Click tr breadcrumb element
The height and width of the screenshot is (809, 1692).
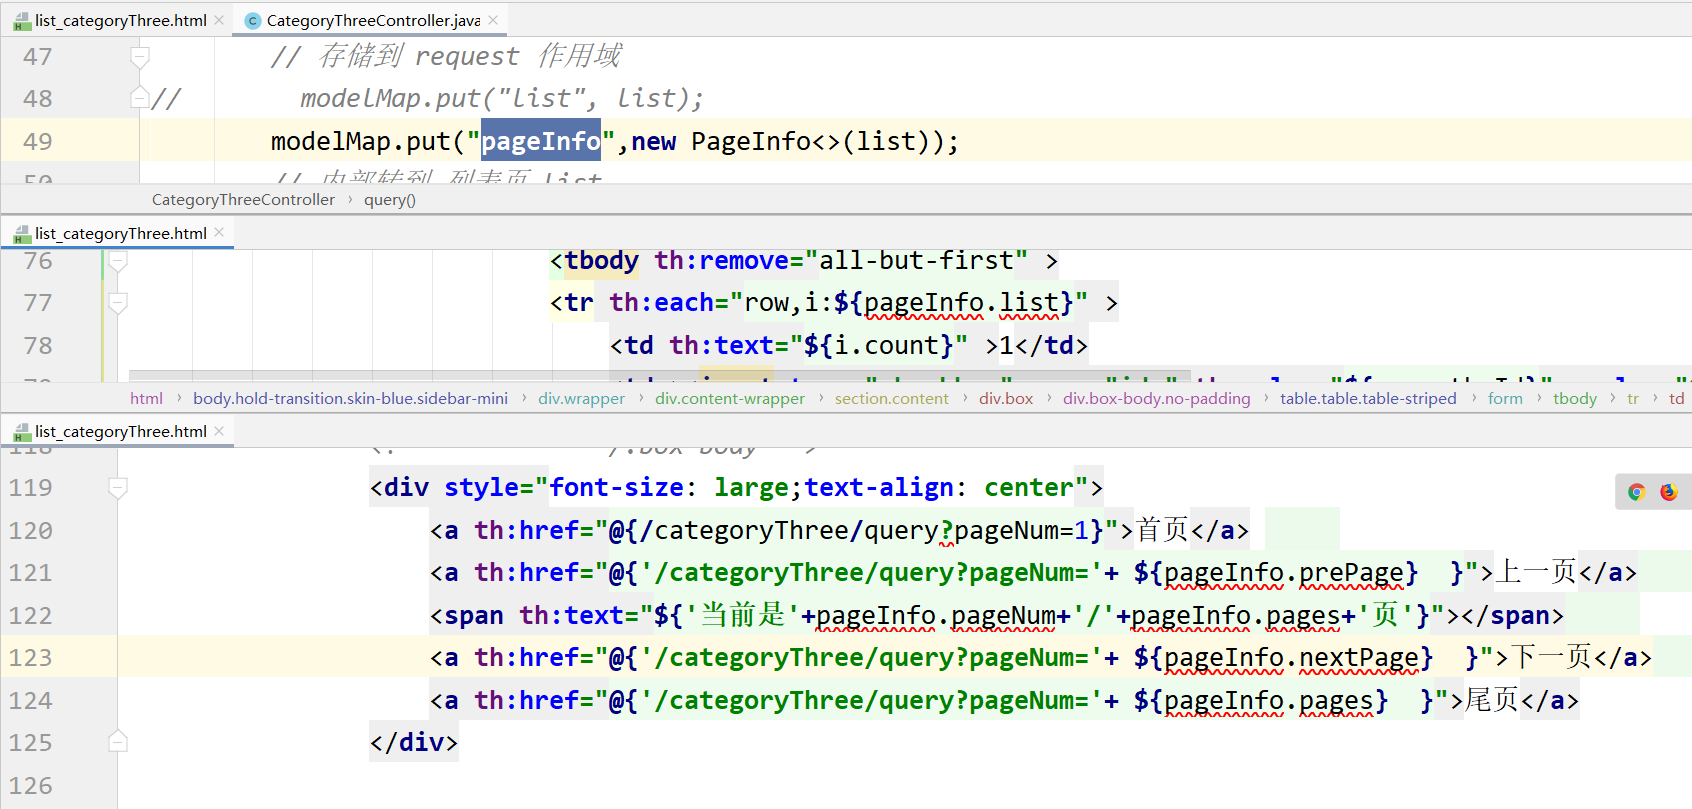(x=1633, y=398)
